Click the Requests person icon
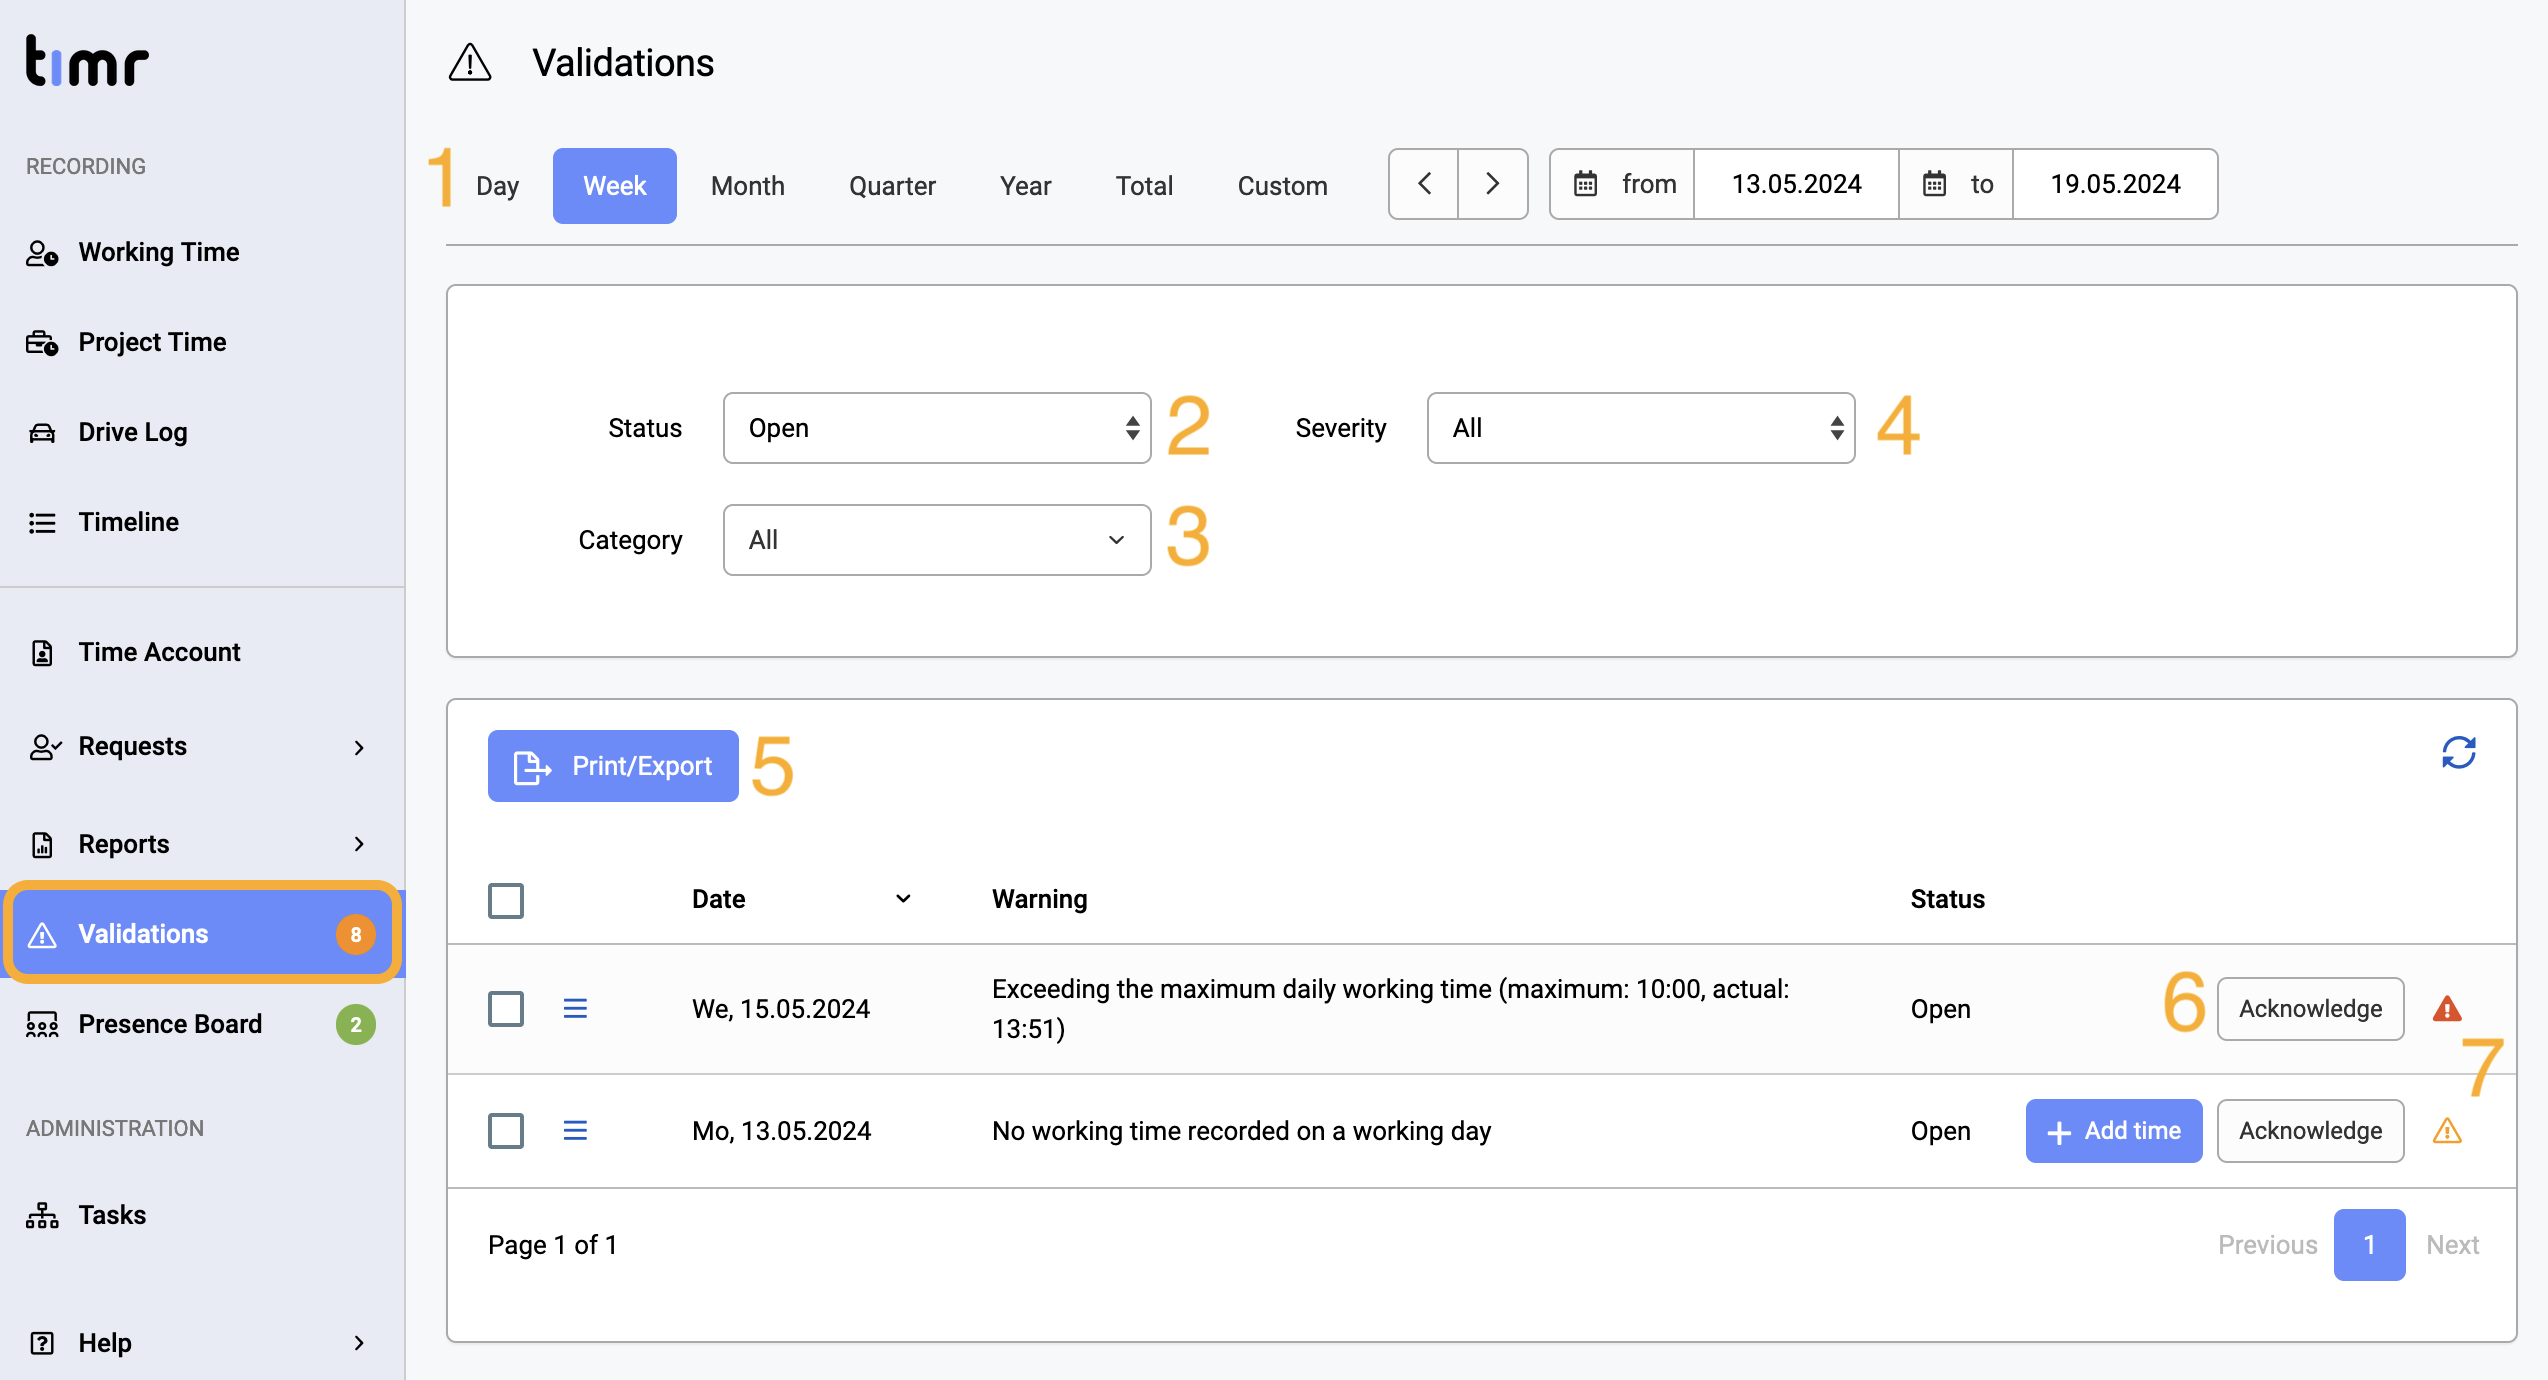The width and height of the screenshot is (2548, 1380). (44, 747)
